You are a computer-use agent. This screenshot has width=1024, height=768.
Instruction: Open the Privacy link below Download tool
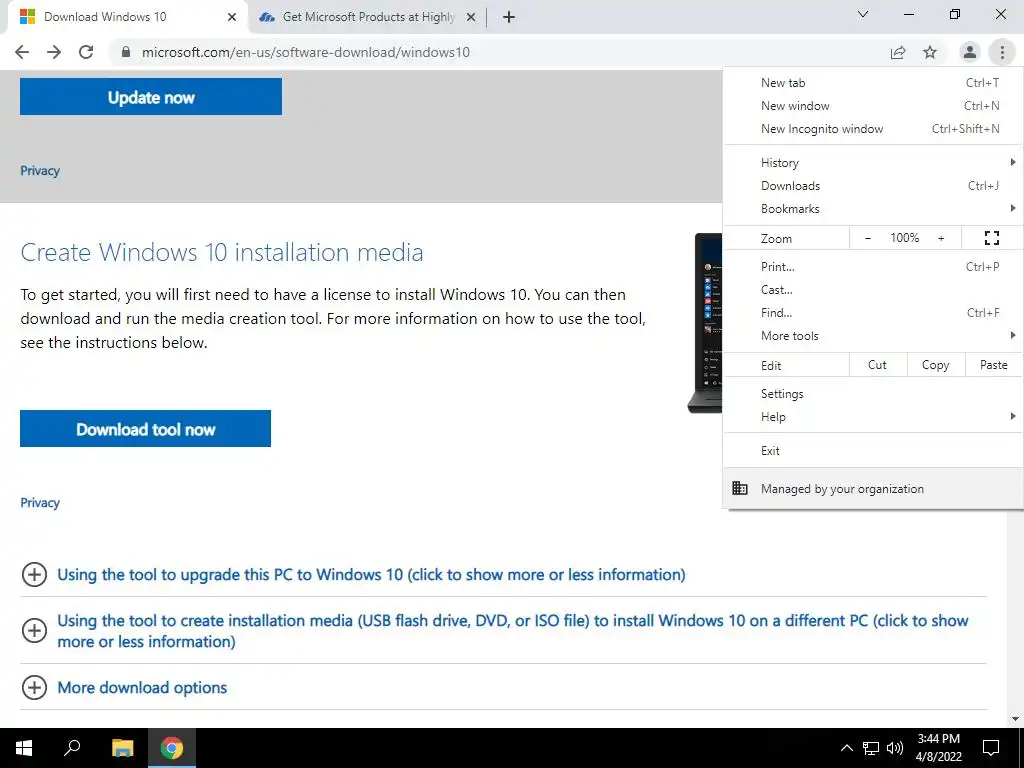pos(40,503)
